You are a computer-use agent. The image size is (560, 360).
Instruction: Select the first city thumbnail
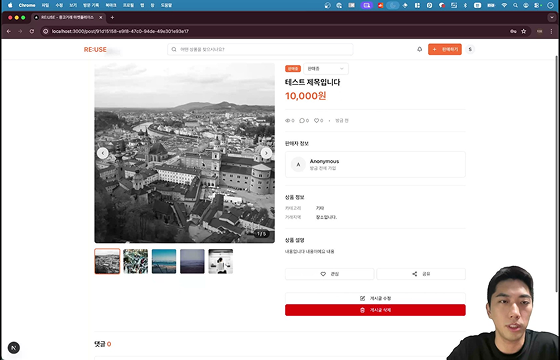coord(107,261)
